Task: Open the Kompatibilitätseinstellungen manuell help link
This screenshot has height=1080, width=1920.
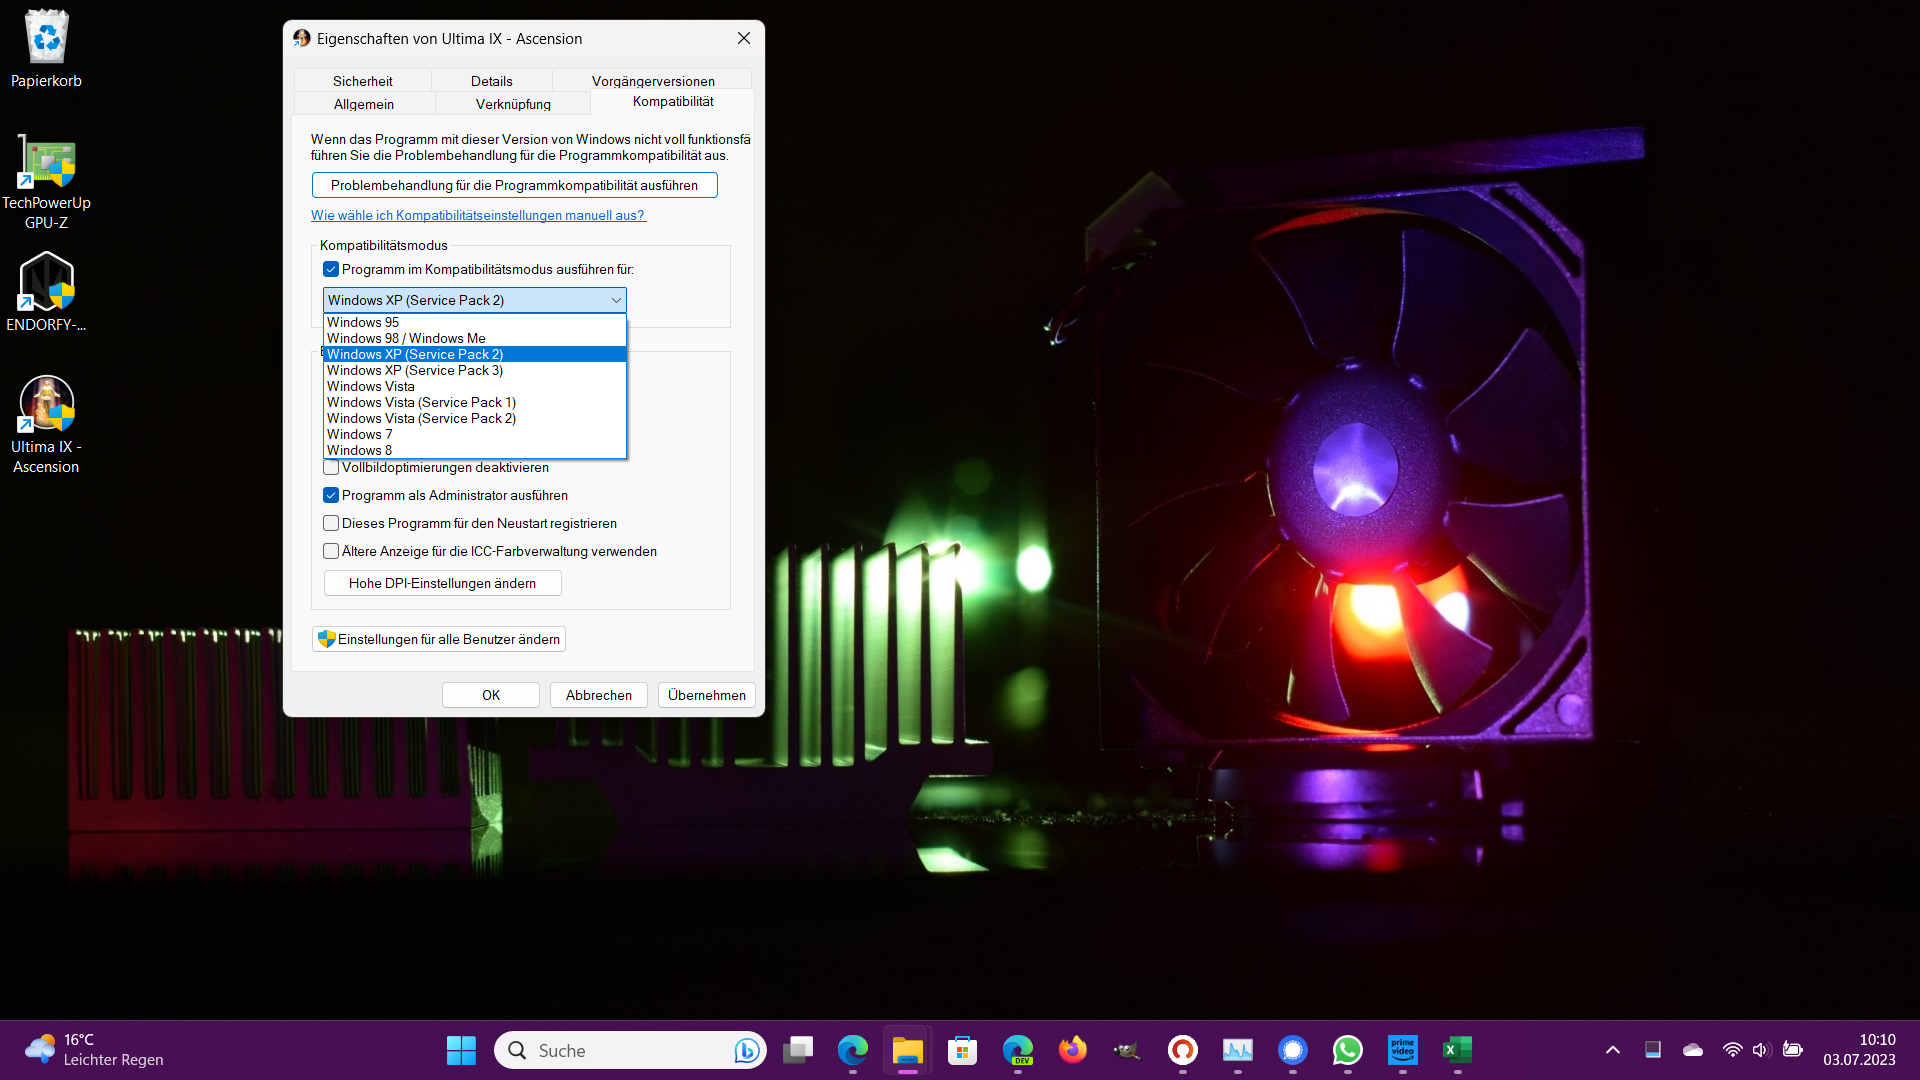Action: click(x=478, y=216)
